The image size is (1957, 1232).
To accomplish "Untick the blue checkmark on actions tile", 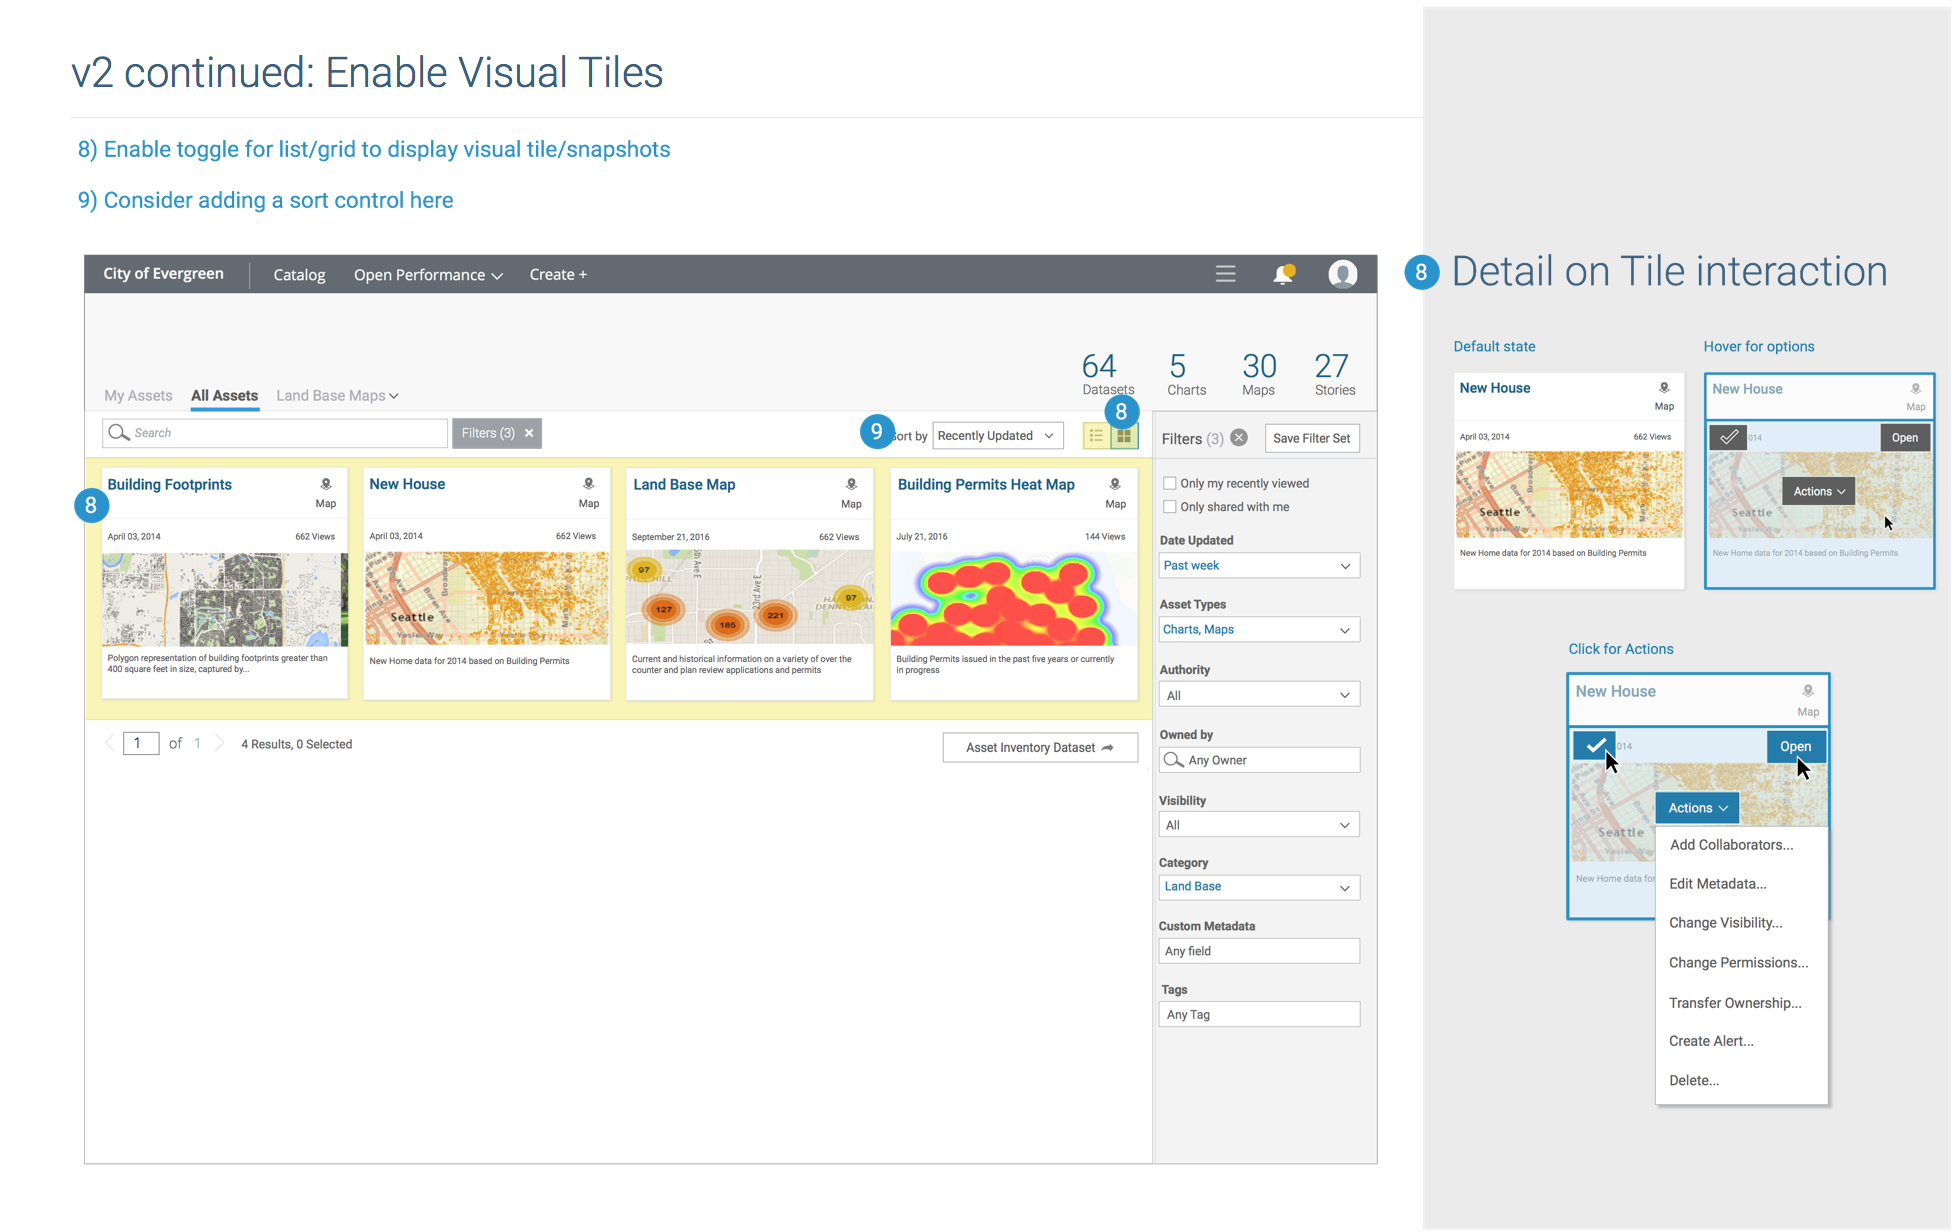I will coord(1595,746).
